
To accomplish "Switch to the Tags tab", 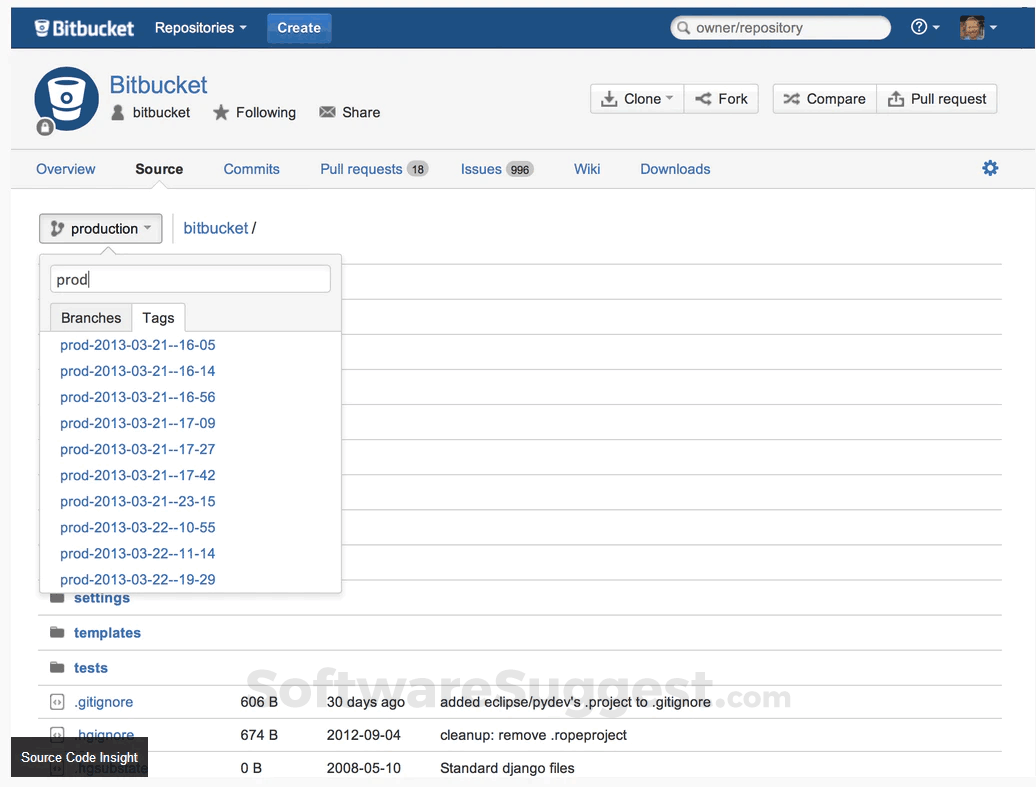I will pyautogui.click(x=158, y=317).
